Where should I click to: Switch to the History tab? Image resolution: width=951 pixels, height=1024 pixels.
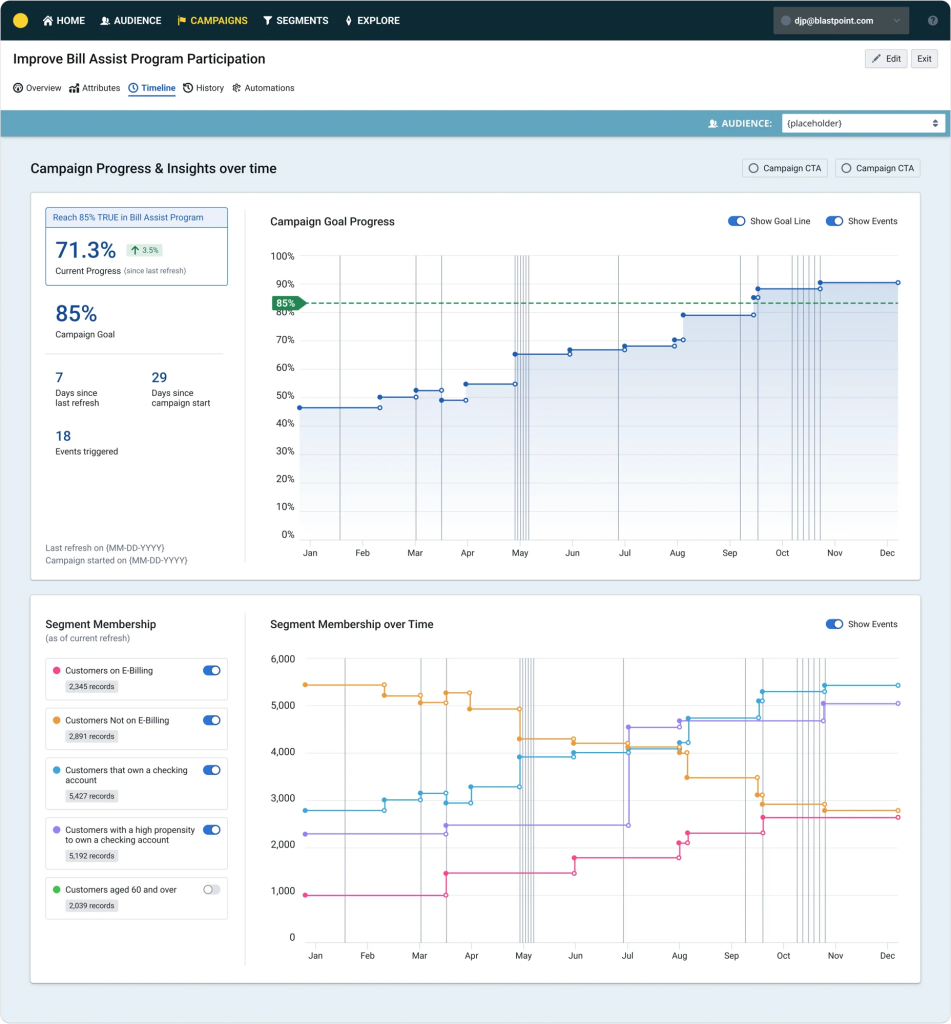click(x=204, y=88)
